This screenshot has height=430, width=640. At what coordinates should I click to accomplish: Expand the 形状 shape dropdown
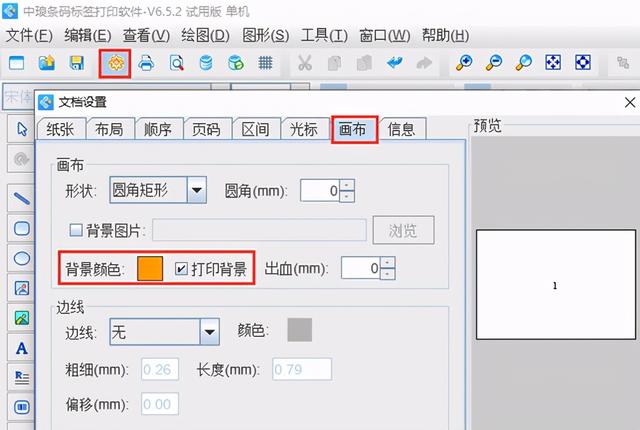[x=197, y=190]
